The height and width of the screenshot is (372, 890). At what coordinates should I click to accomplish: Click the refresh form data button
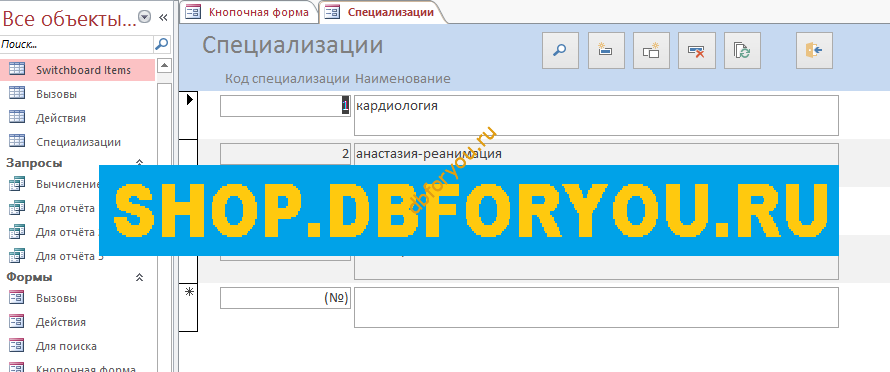(x=742, y=51)
